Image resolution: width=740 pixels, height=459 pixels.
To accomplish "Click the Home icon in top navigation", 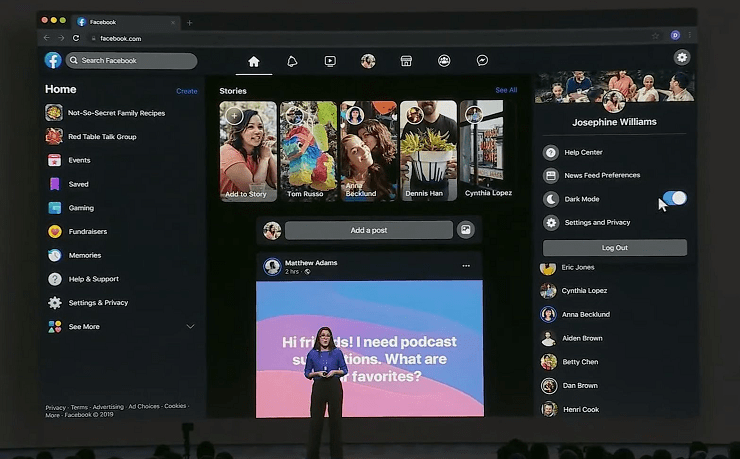I will [254, 61].
